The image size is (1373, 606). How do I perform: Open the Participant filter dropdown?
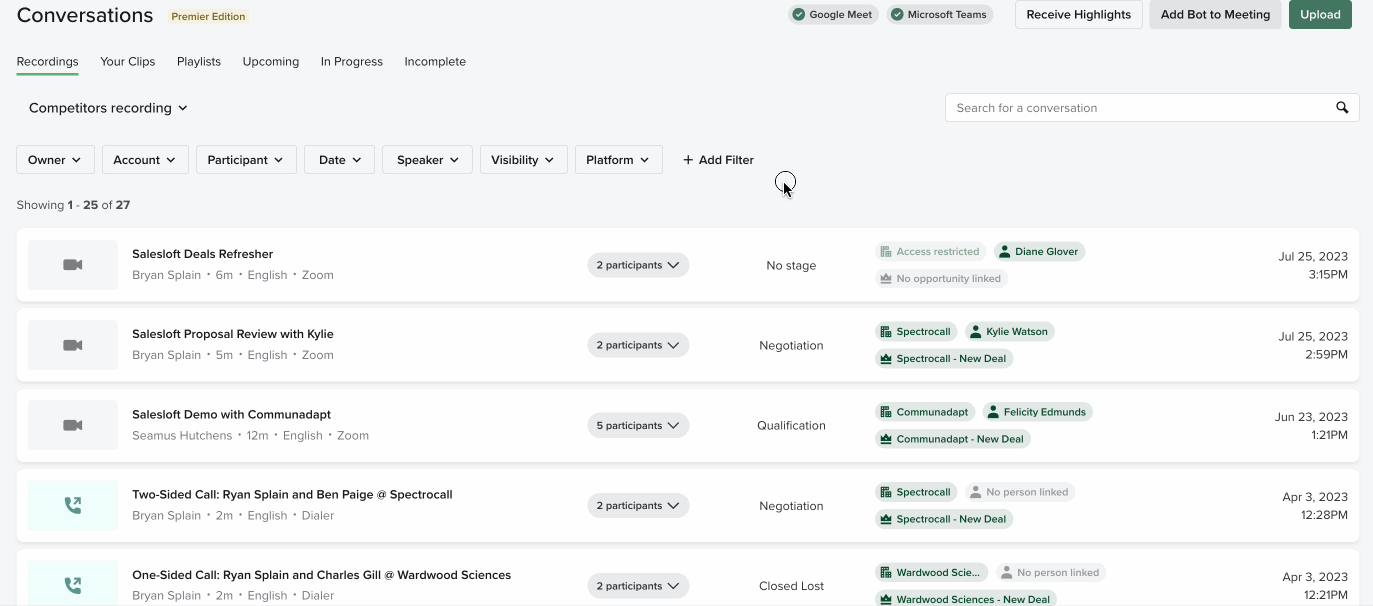tap(246, 160)
